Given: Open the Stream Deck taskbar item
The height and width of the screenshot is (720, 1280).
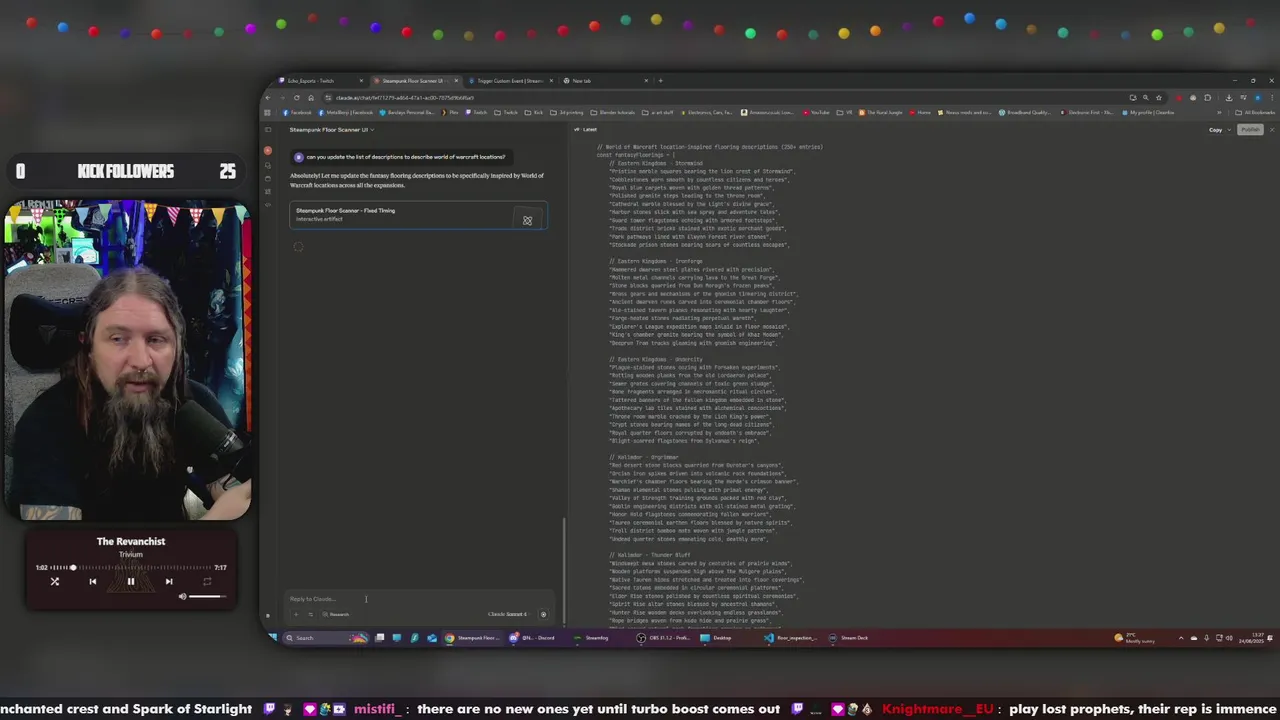Looking at the screenshot, I should [849, 637].
